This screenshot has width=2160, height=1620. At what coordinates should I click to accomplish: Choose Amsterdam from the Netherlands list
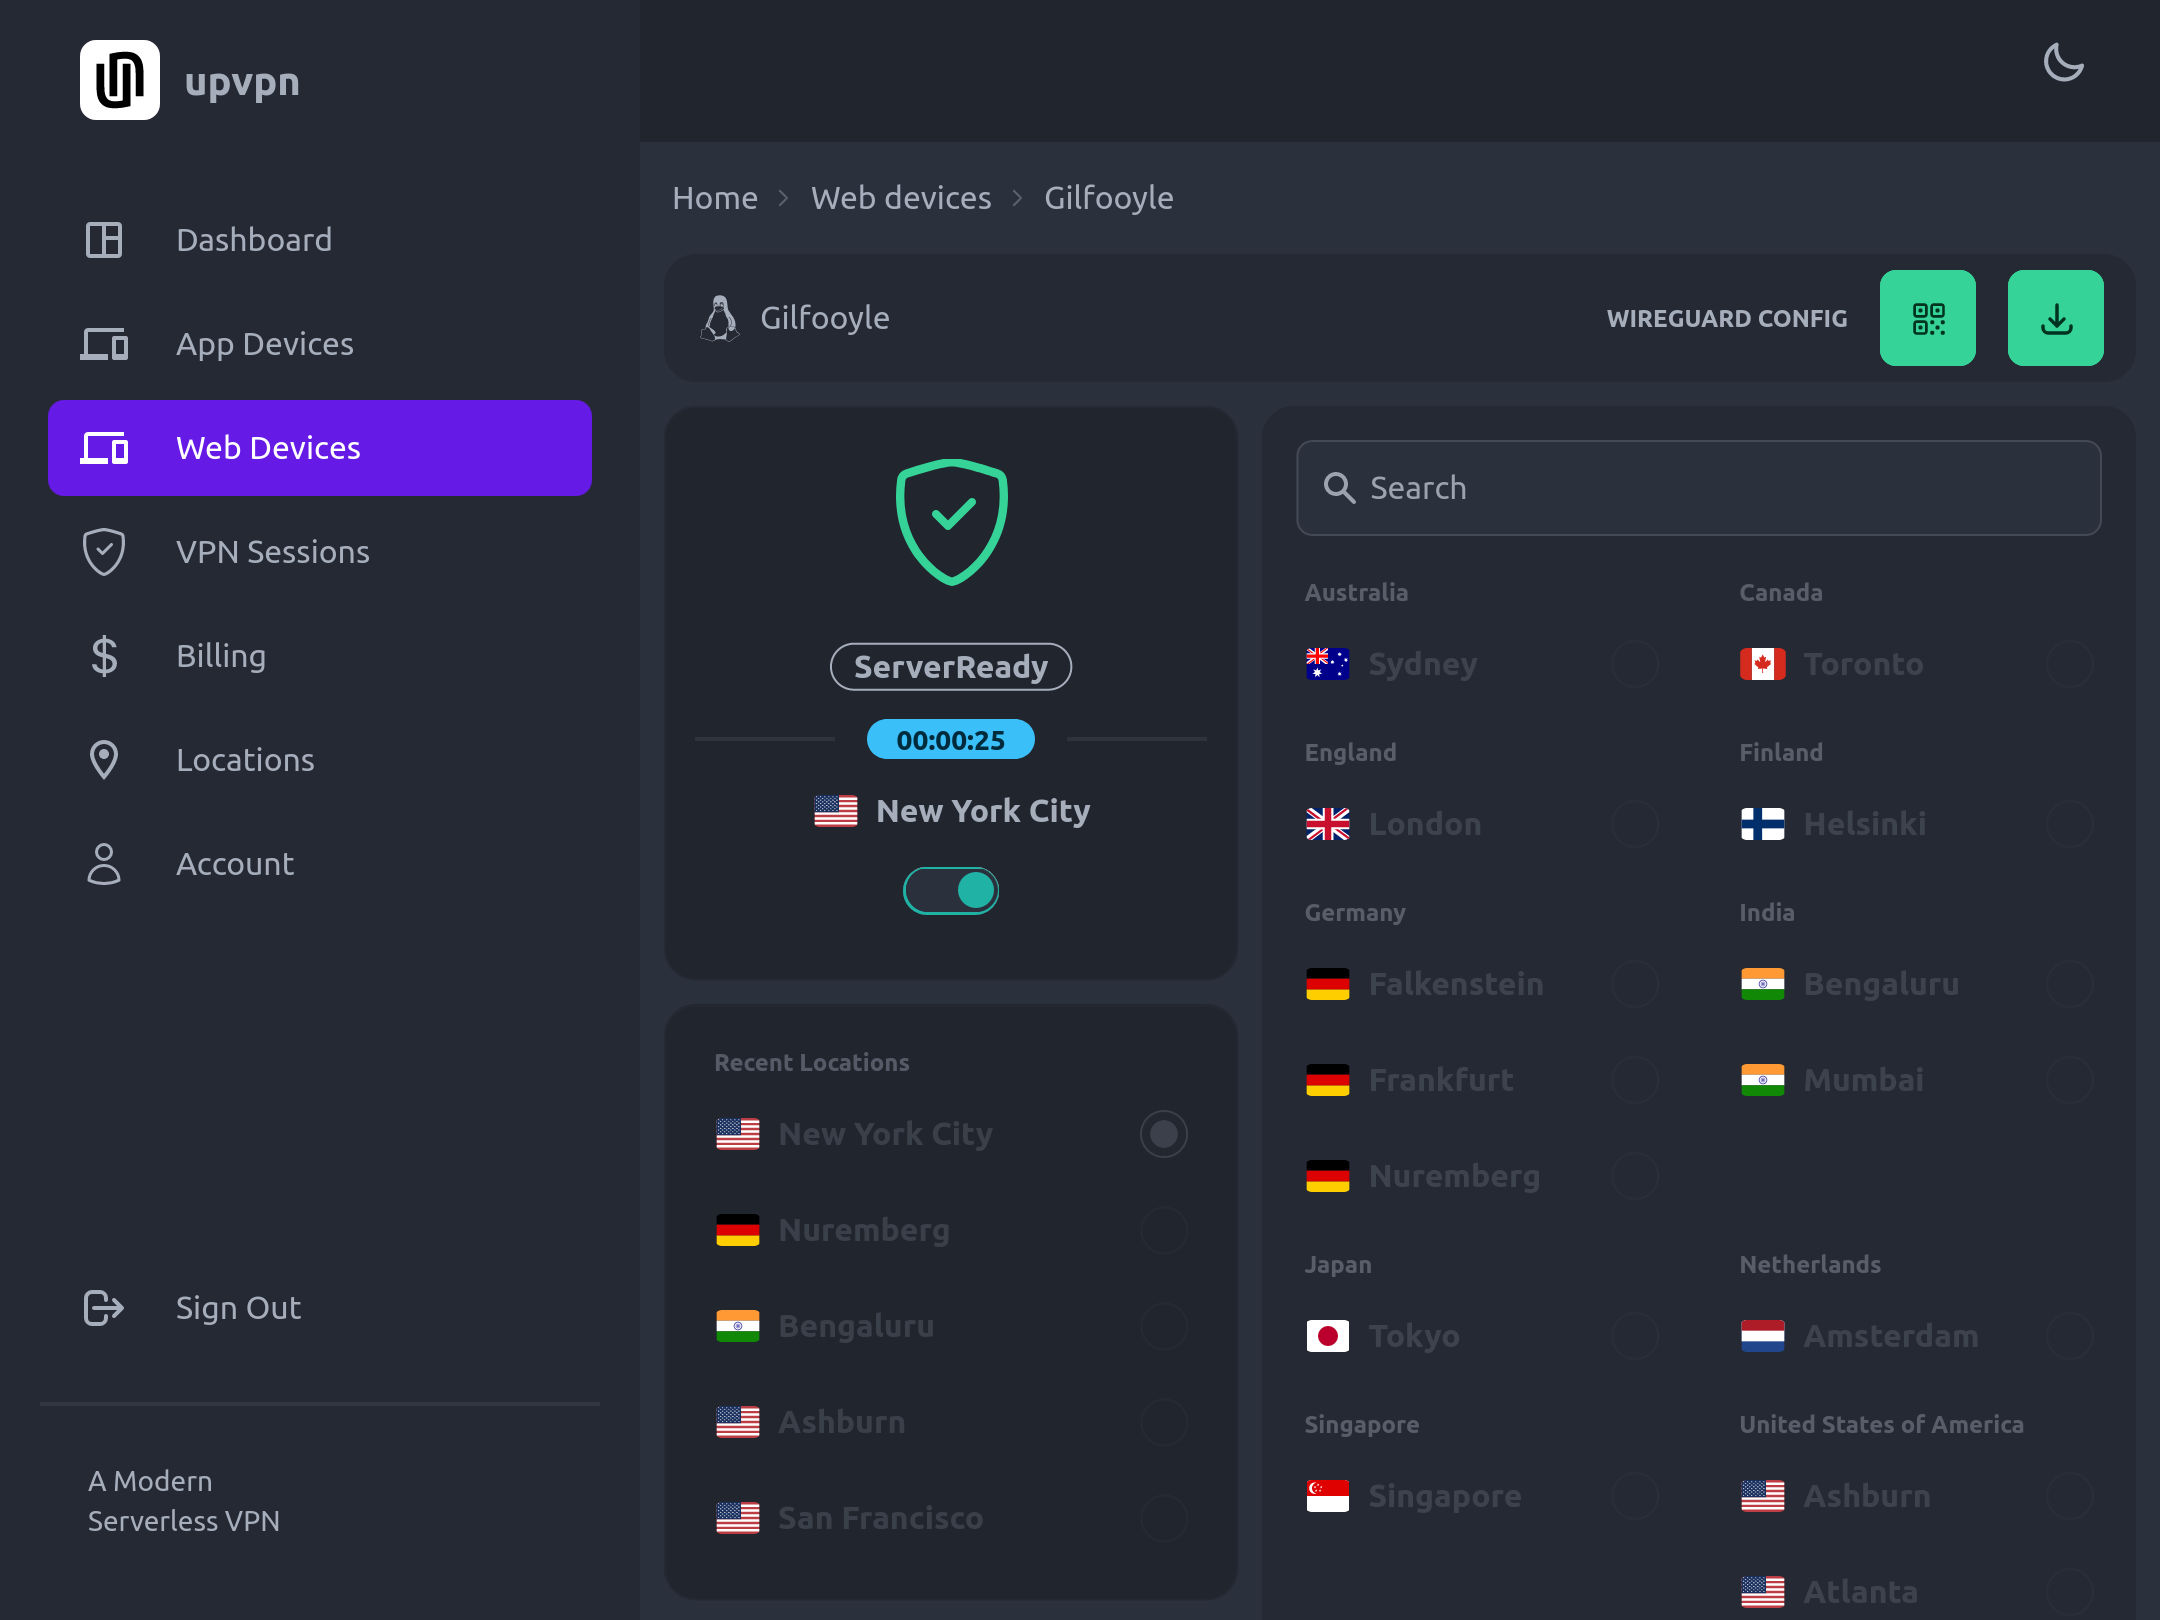(1890, 1336)
